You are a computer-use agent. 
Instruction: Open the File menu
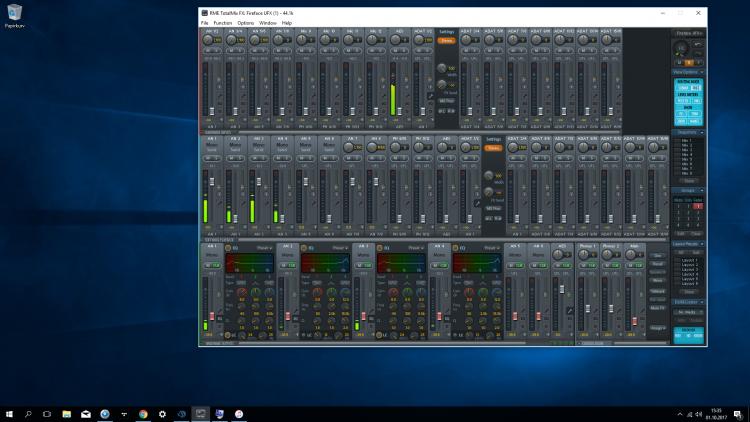204,23
